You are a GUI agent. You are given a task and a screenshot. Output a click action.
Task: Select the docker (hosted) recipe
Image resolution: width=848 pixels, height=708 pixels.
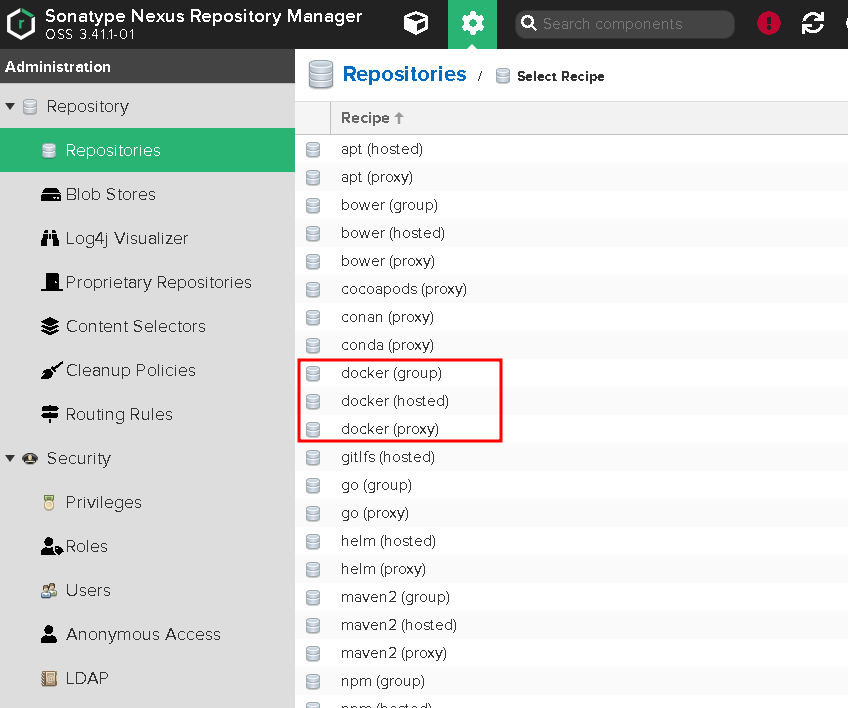click(571, 401)
